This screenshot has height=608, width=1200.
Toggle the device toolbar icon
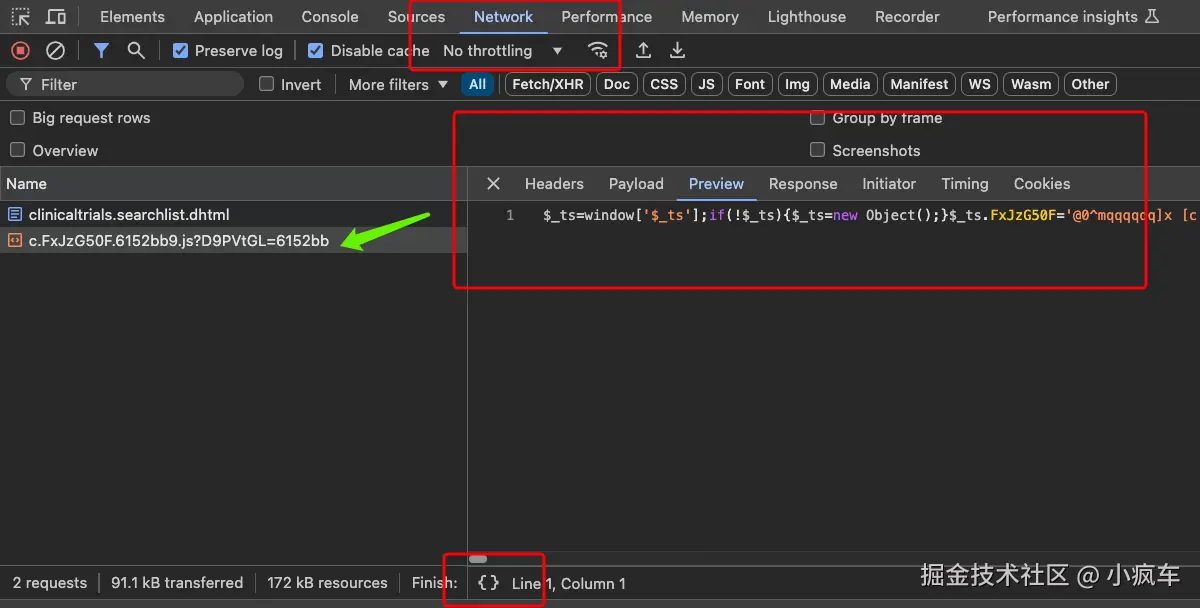click(x=56, y=17)
